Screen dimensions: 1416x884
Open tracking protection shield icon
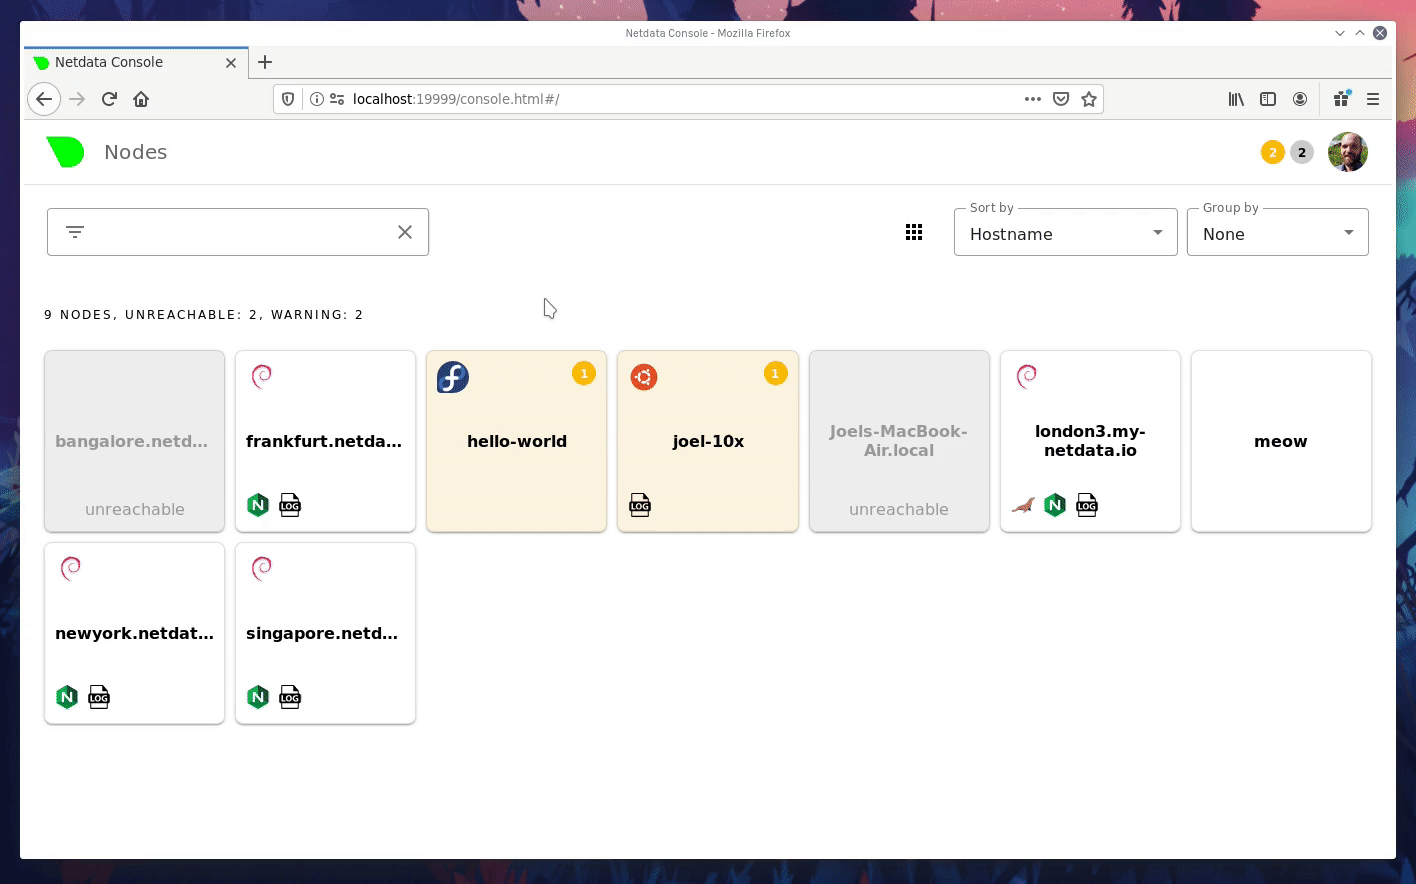288,99
